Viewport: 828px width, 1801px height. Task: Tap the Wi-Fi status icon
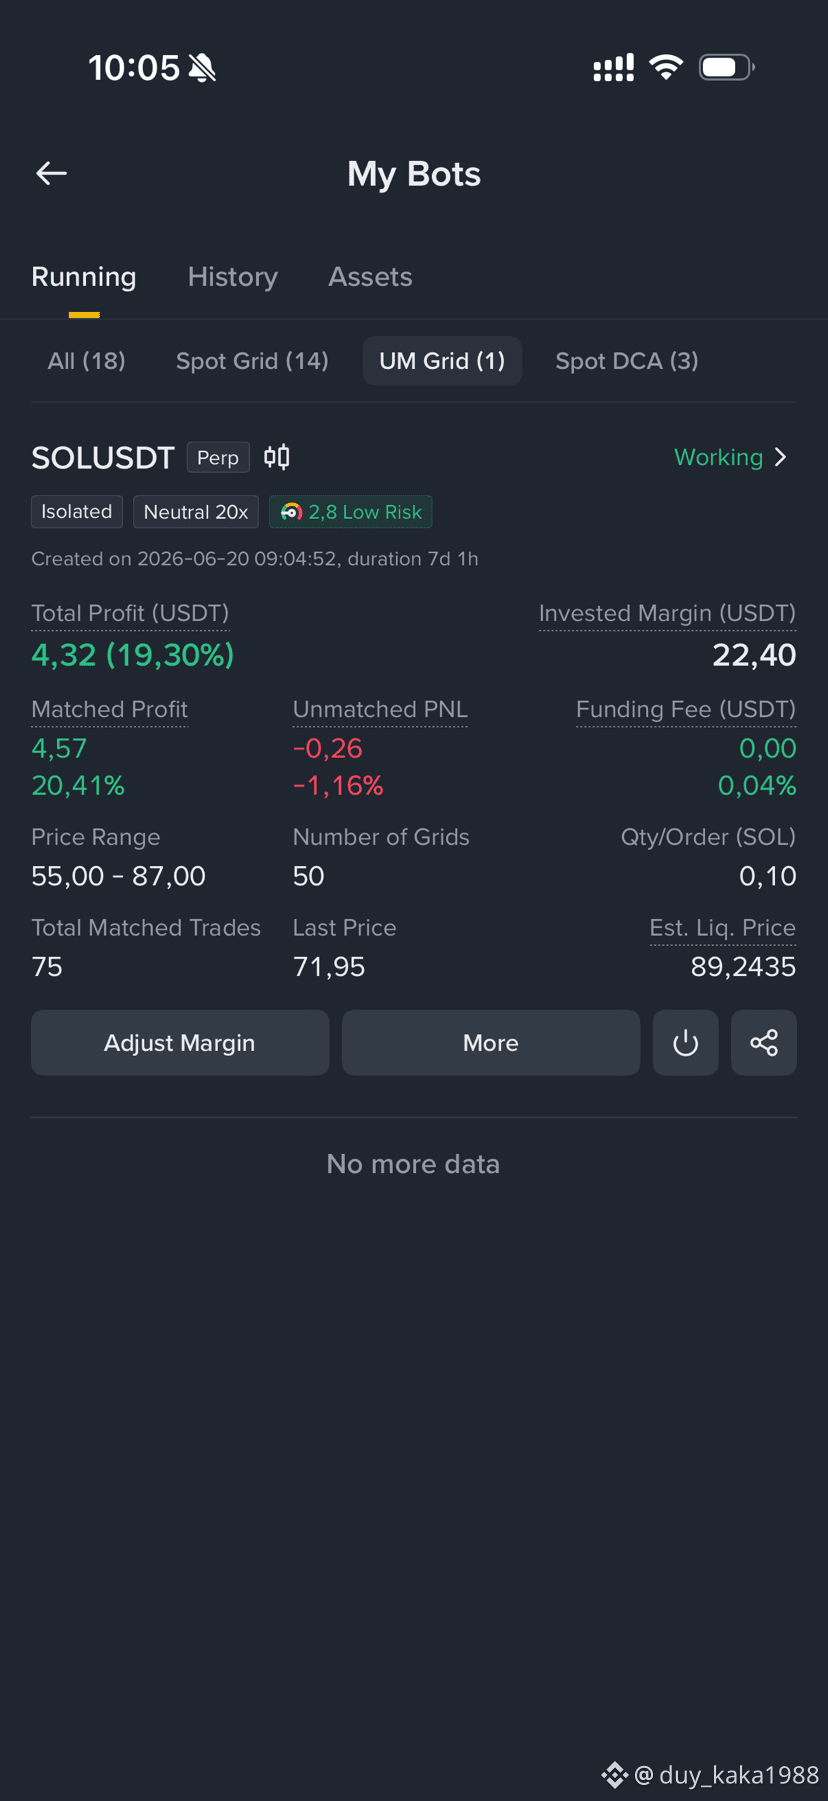coord(666,67)
